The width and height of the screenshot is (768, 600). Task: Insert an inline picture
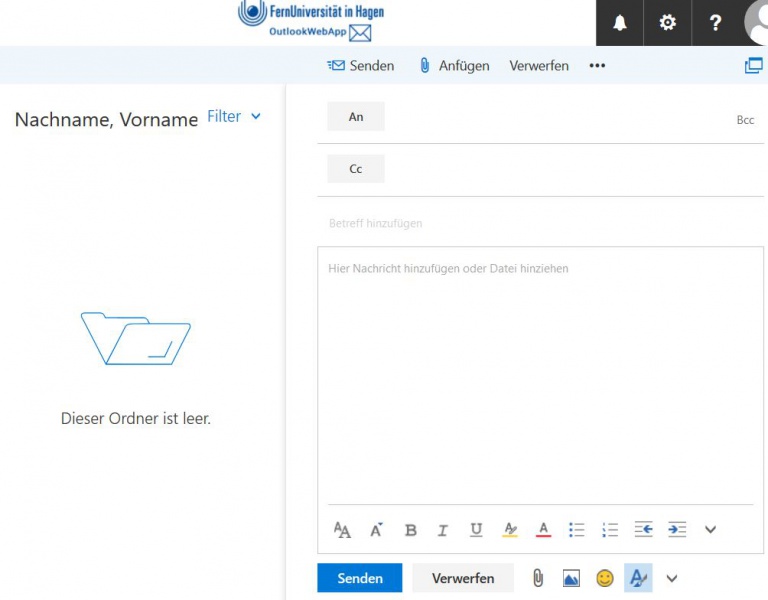pos(571,578)
